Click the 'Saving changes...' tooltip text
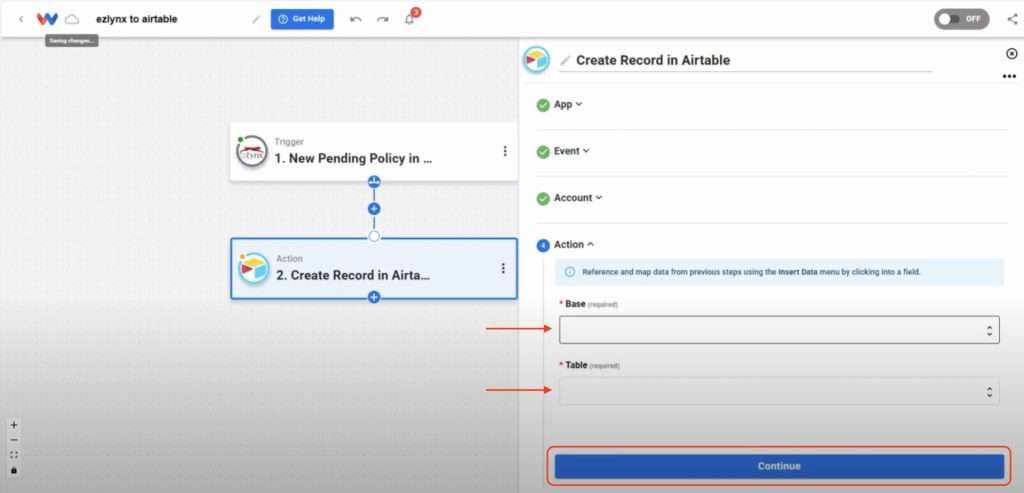This screenshot has height=493, width=1024. tap(72, 40)
